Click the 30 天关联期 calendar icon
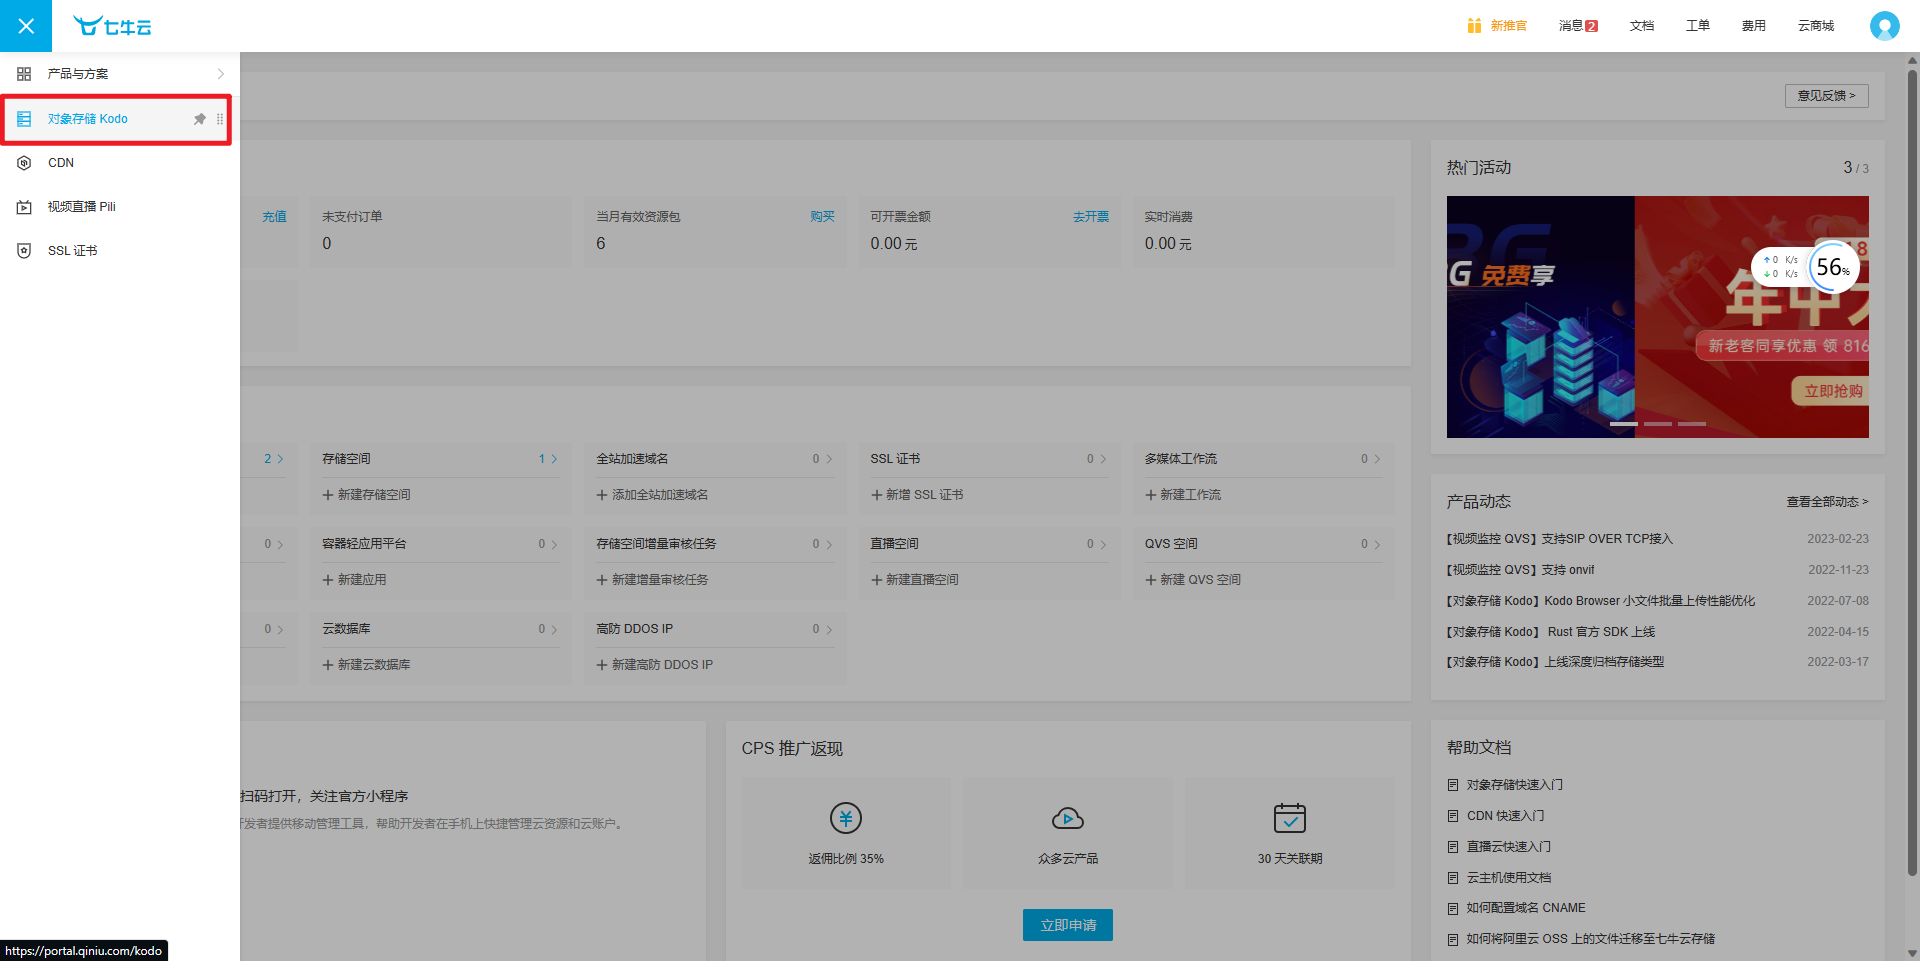 pyautogui.click(x=1290, y=818)
